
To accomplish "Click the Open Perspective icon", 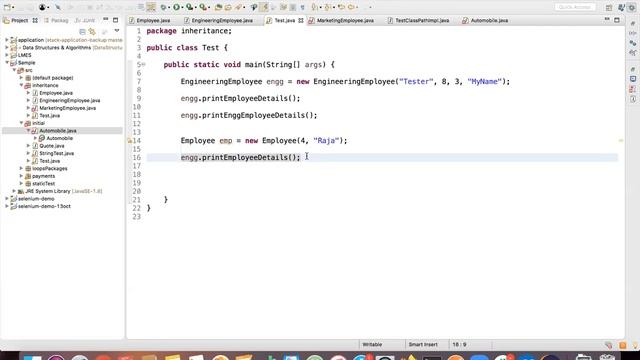I will (x=609, y=7).
